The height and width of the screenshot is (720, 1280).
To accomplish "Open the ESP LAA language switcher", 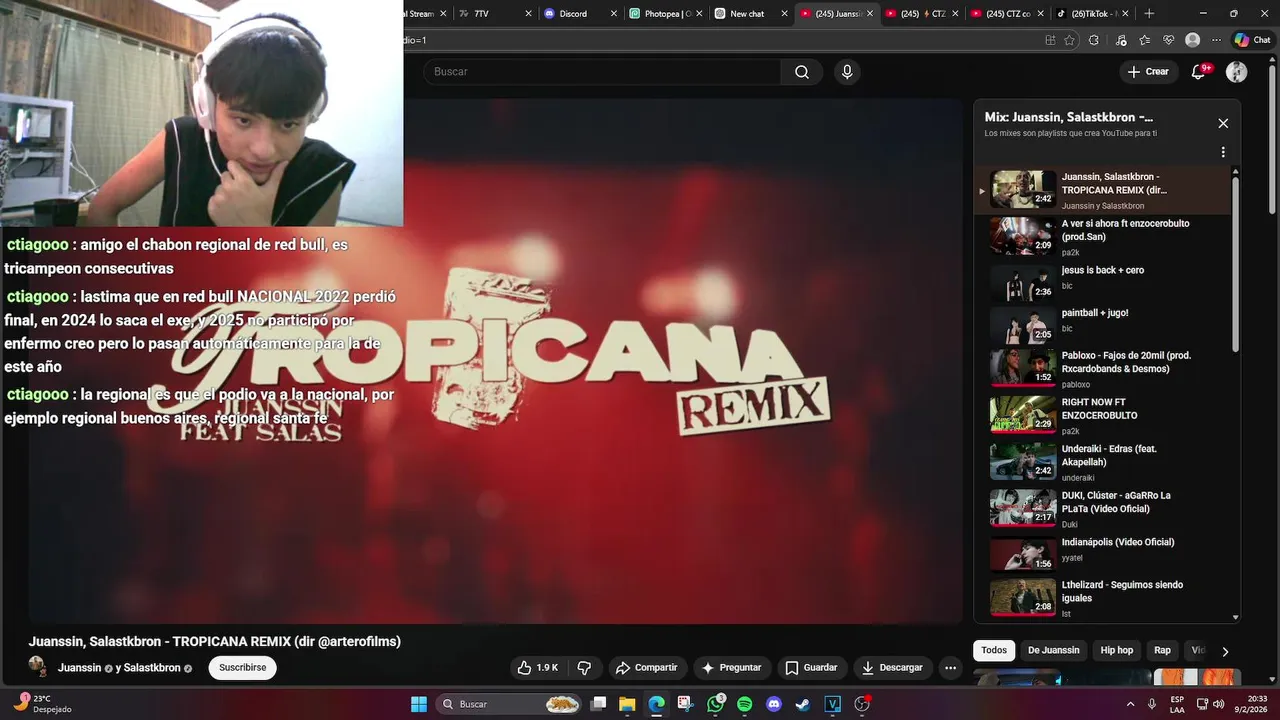I will click(1177, 704).
